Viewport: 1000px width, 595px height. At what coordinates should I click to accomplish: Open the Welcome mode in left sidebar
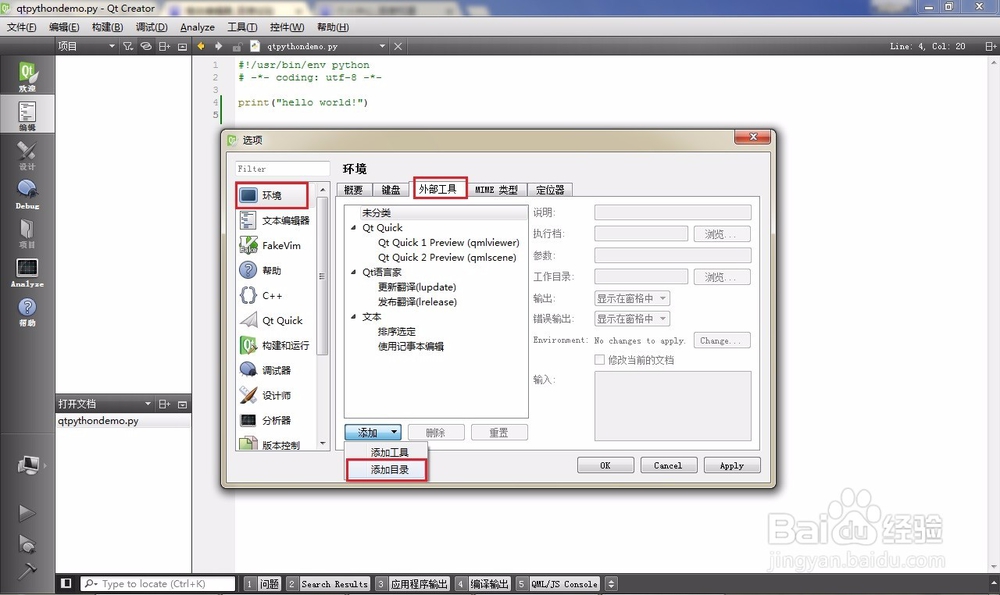[x=27, y=76]
